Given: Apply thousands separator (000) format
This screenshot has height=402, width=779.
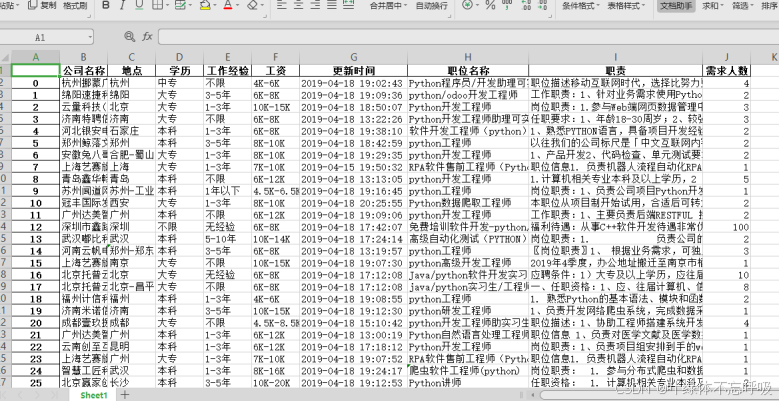Looking at the screenshot, I should [507, 6].
